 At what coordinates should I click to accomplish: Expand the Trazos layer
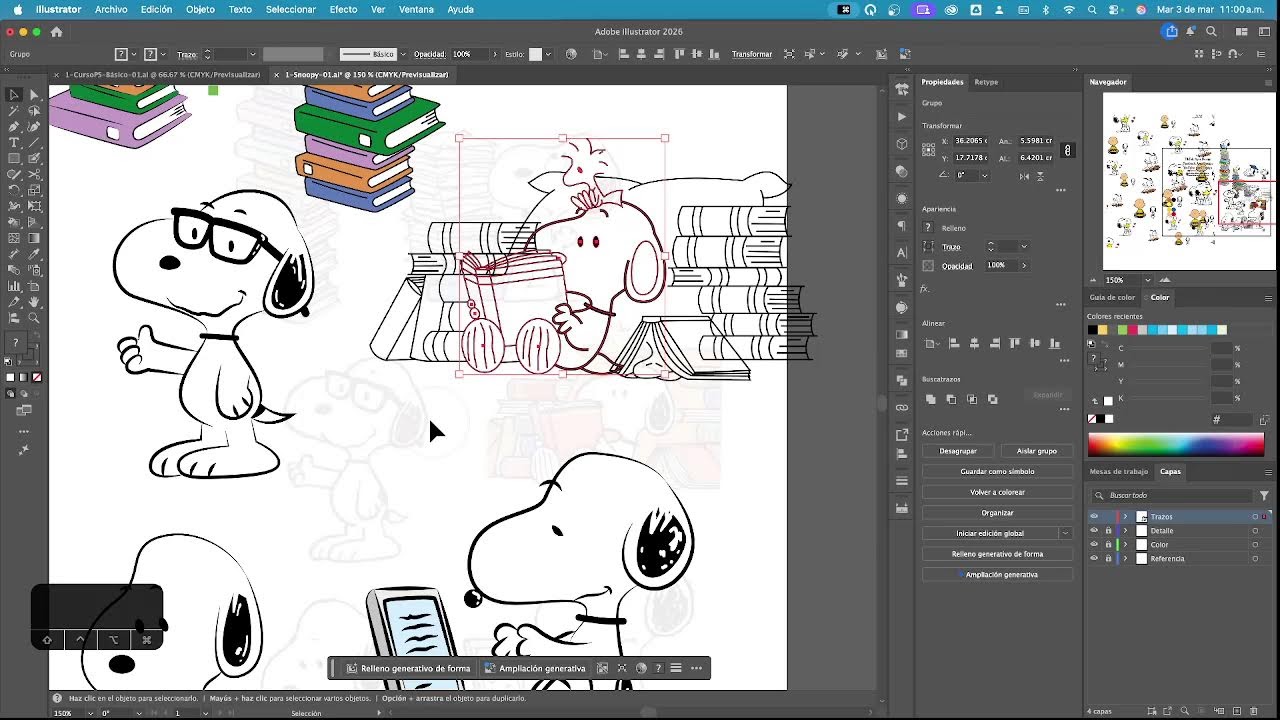[1125, 517]
